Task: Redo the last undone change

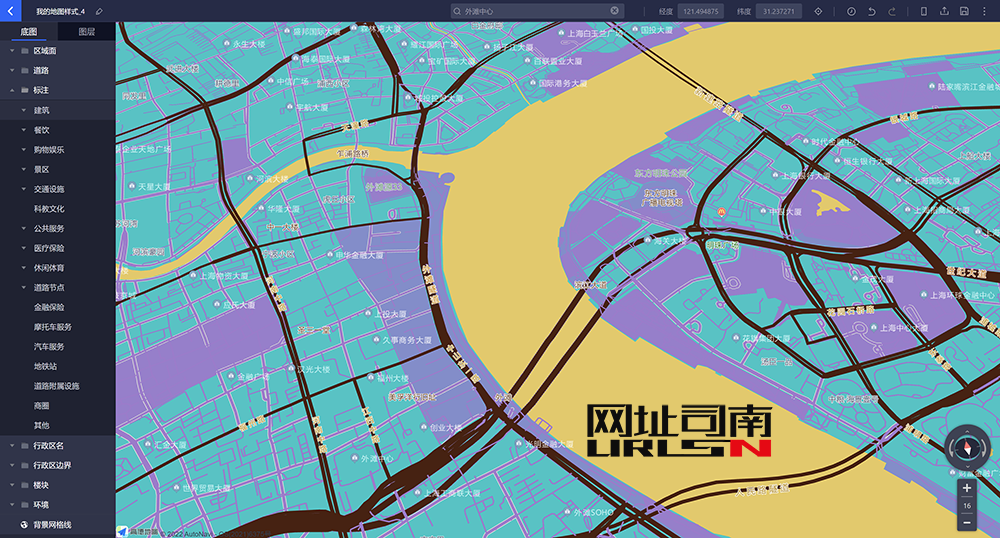Action: click(x=892, y=11)
